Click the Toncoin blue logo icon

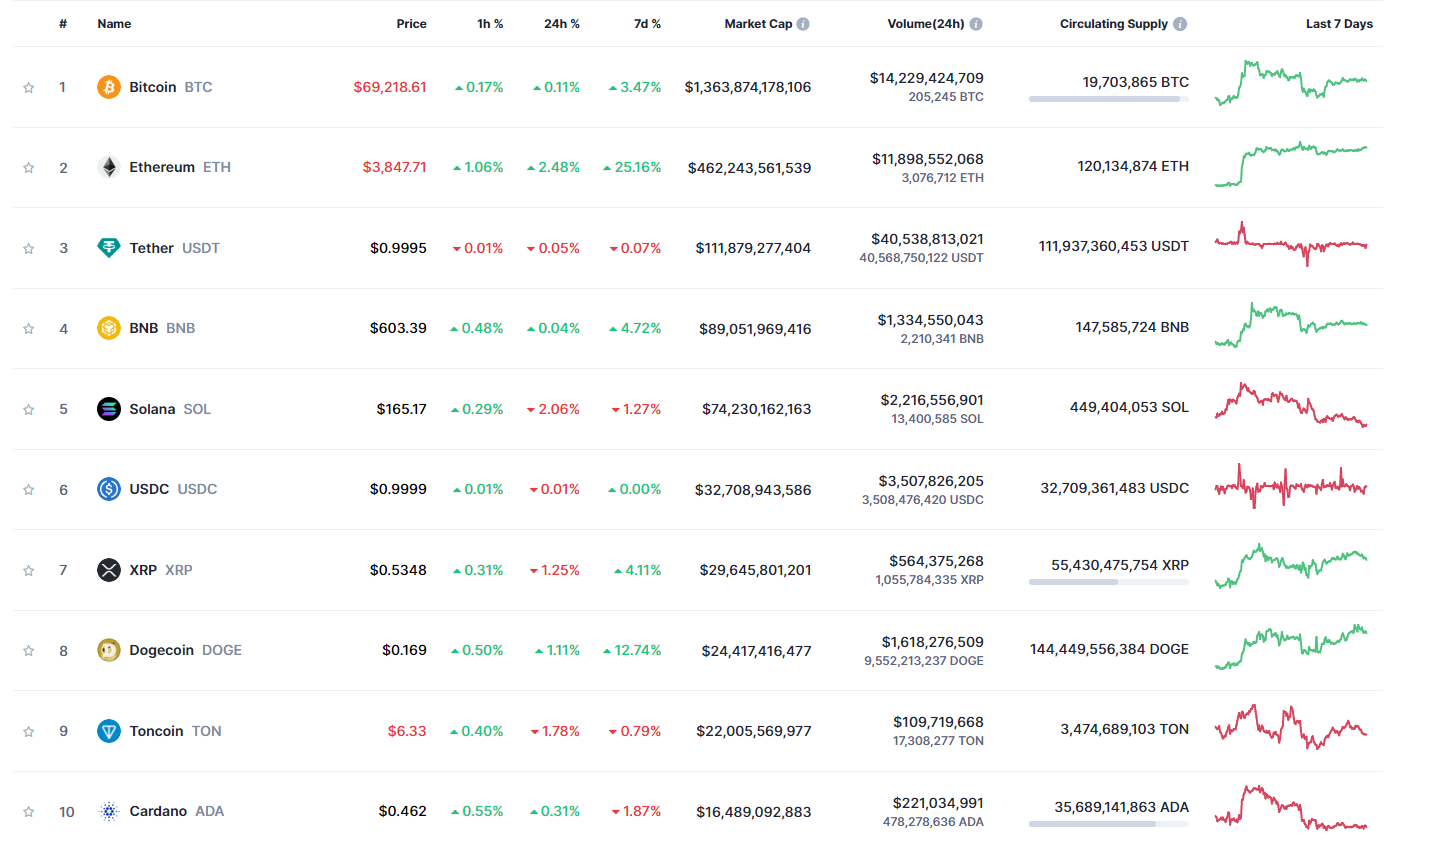(109, 731)
